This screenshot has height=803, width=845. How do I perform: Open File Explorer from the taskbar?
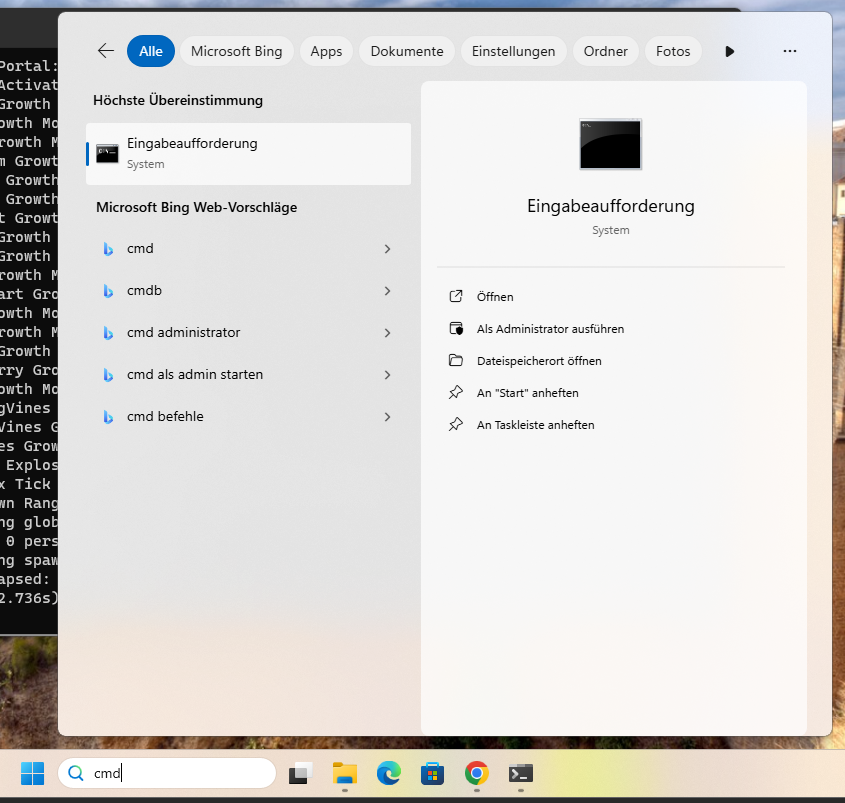pos(345,773)
